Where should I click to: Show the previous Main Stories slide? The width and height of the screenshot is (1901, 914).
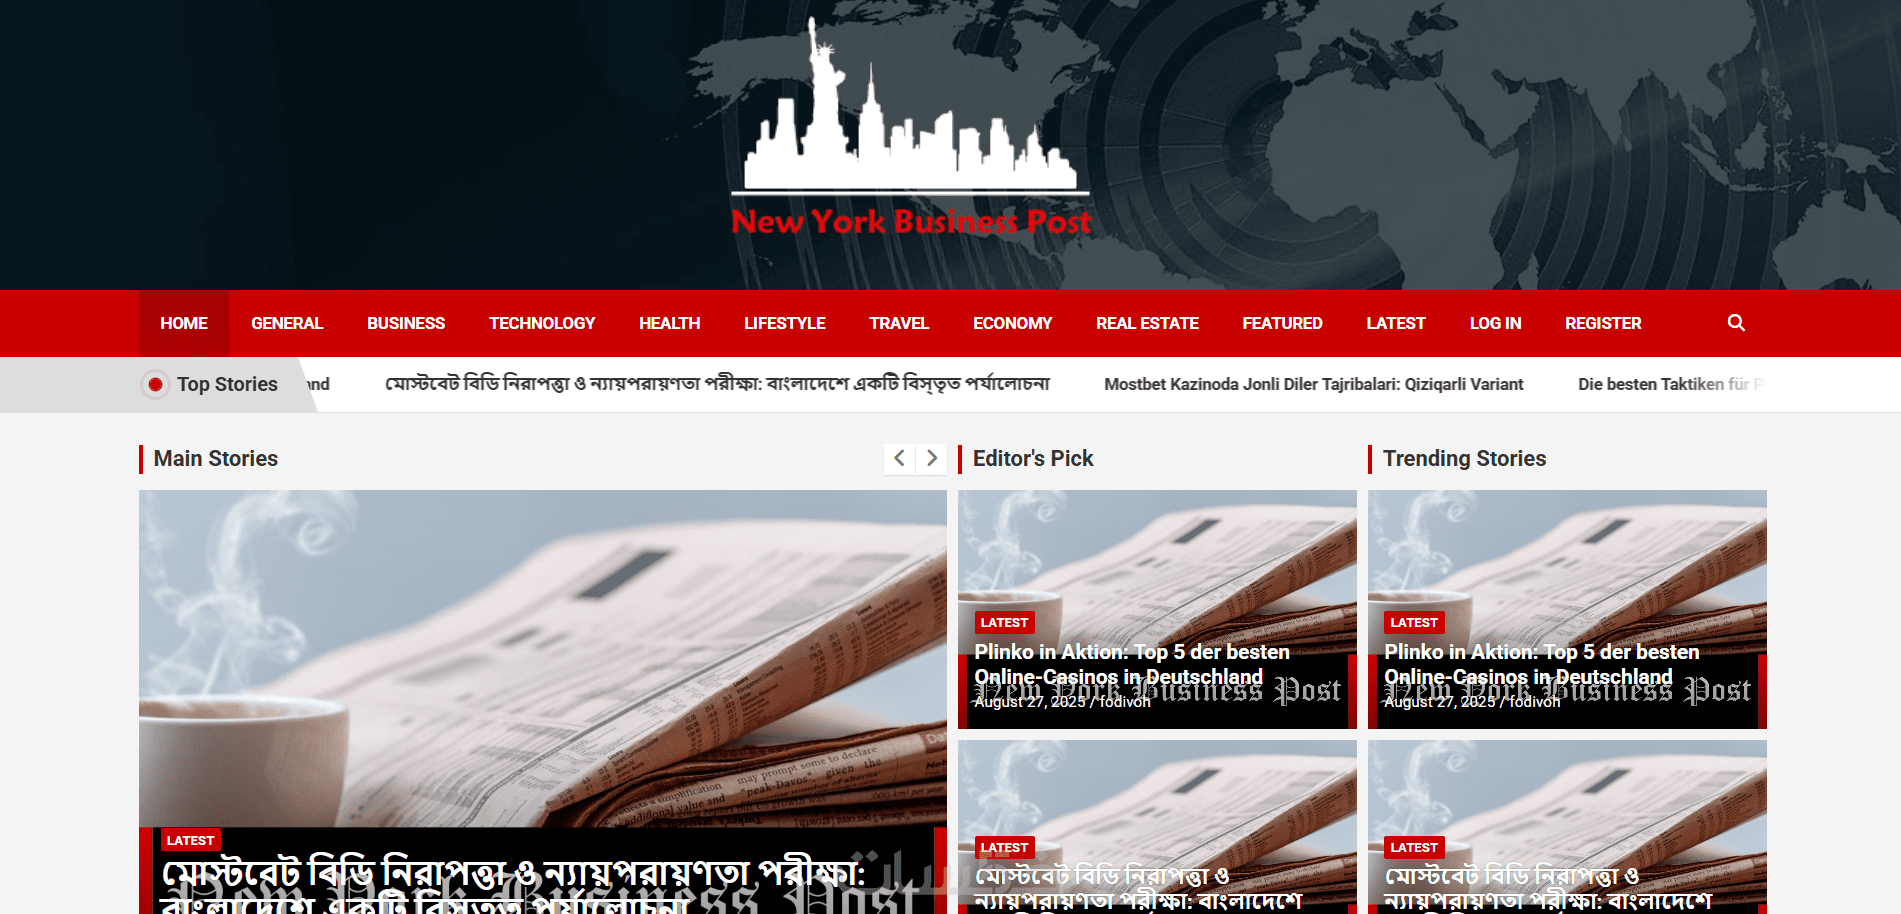point(899,458)
